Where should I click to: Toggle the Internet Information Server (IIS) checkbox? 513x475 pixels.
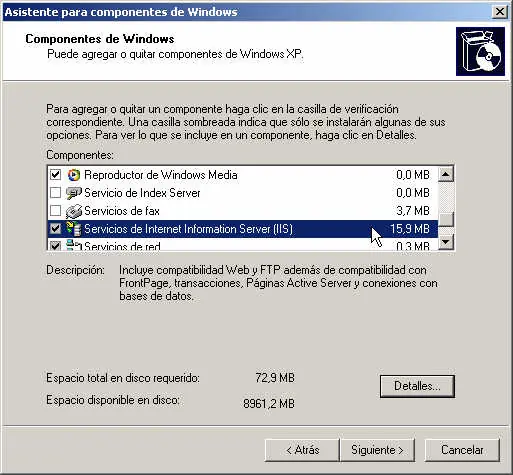[55, 229]
